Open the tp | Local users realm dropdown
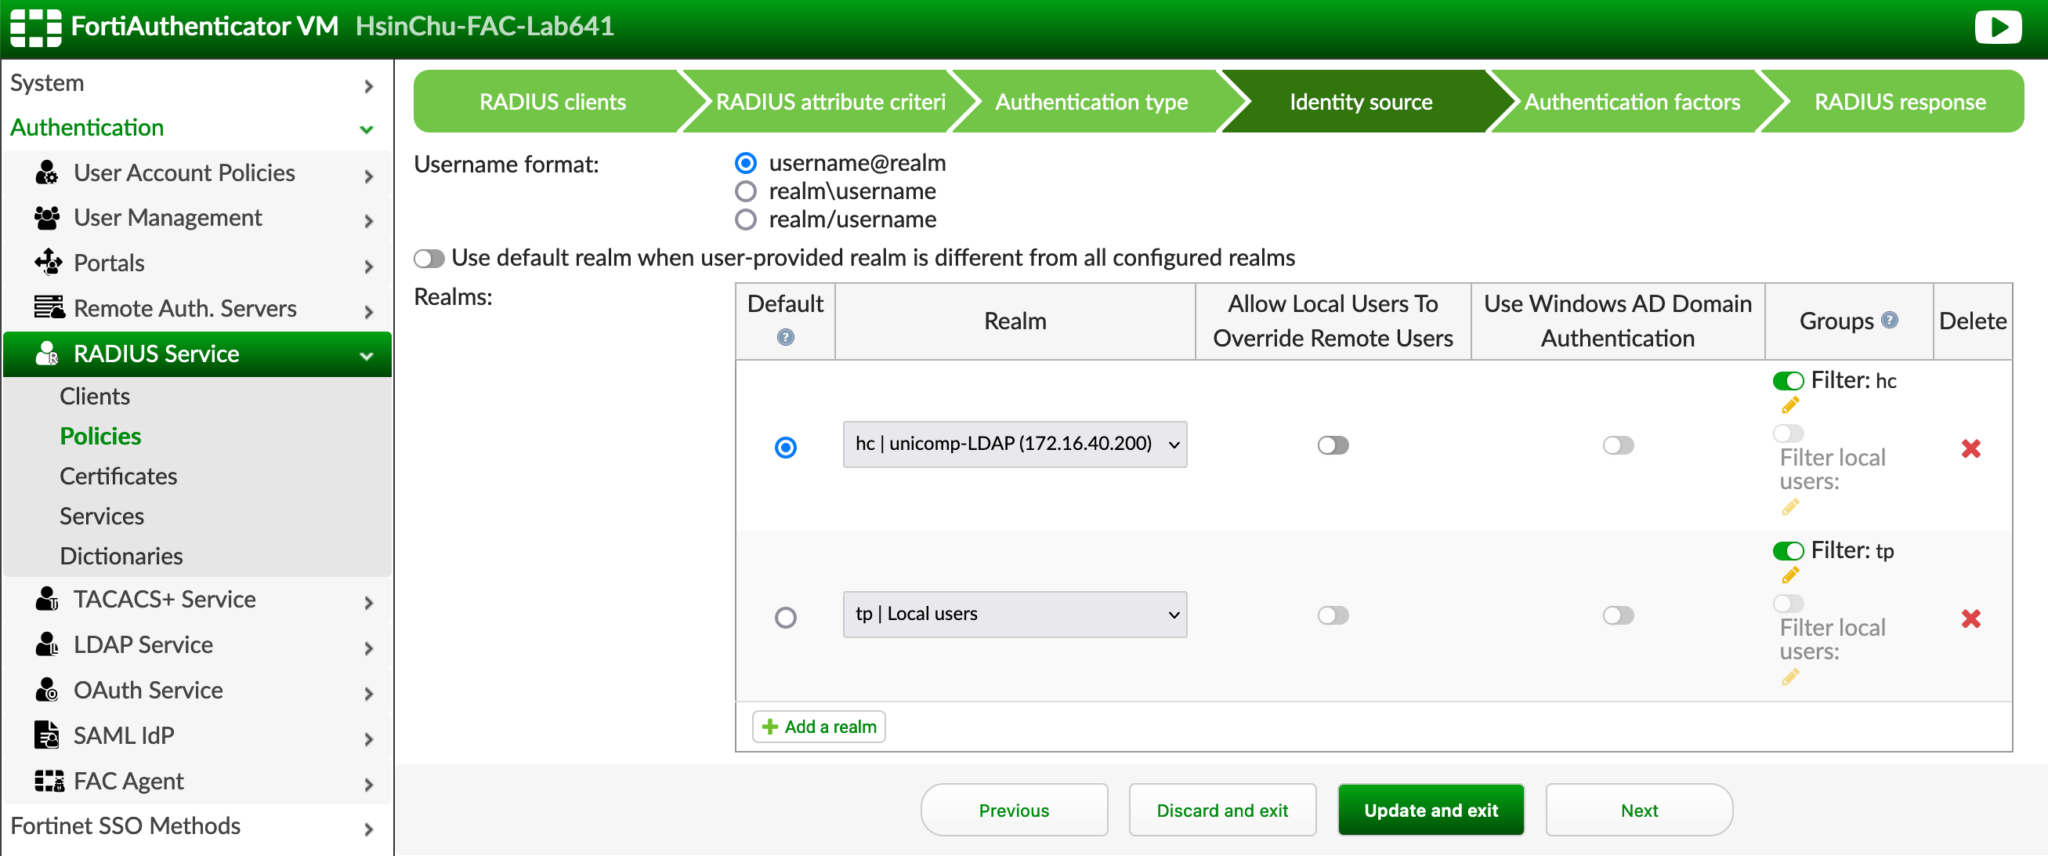 [x=1015, y=614]
